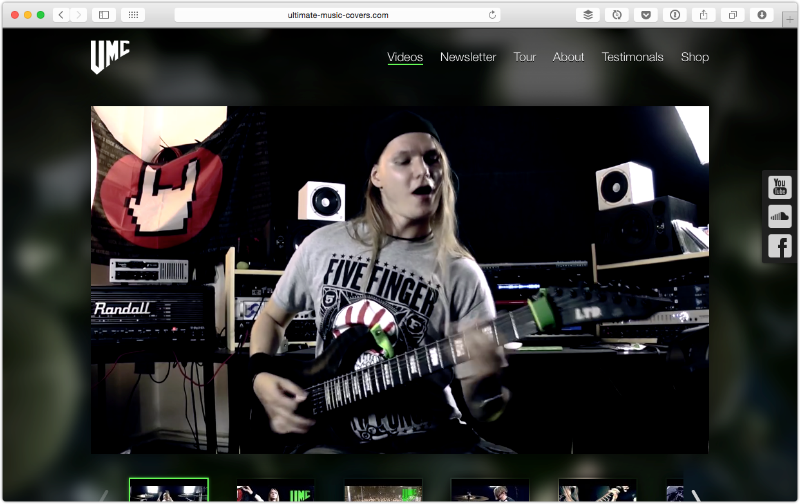Viewport: 800px width, 504px height.
Task: Play the main guitar cover video
Action: pyautogui.click(x=399, y=280)
